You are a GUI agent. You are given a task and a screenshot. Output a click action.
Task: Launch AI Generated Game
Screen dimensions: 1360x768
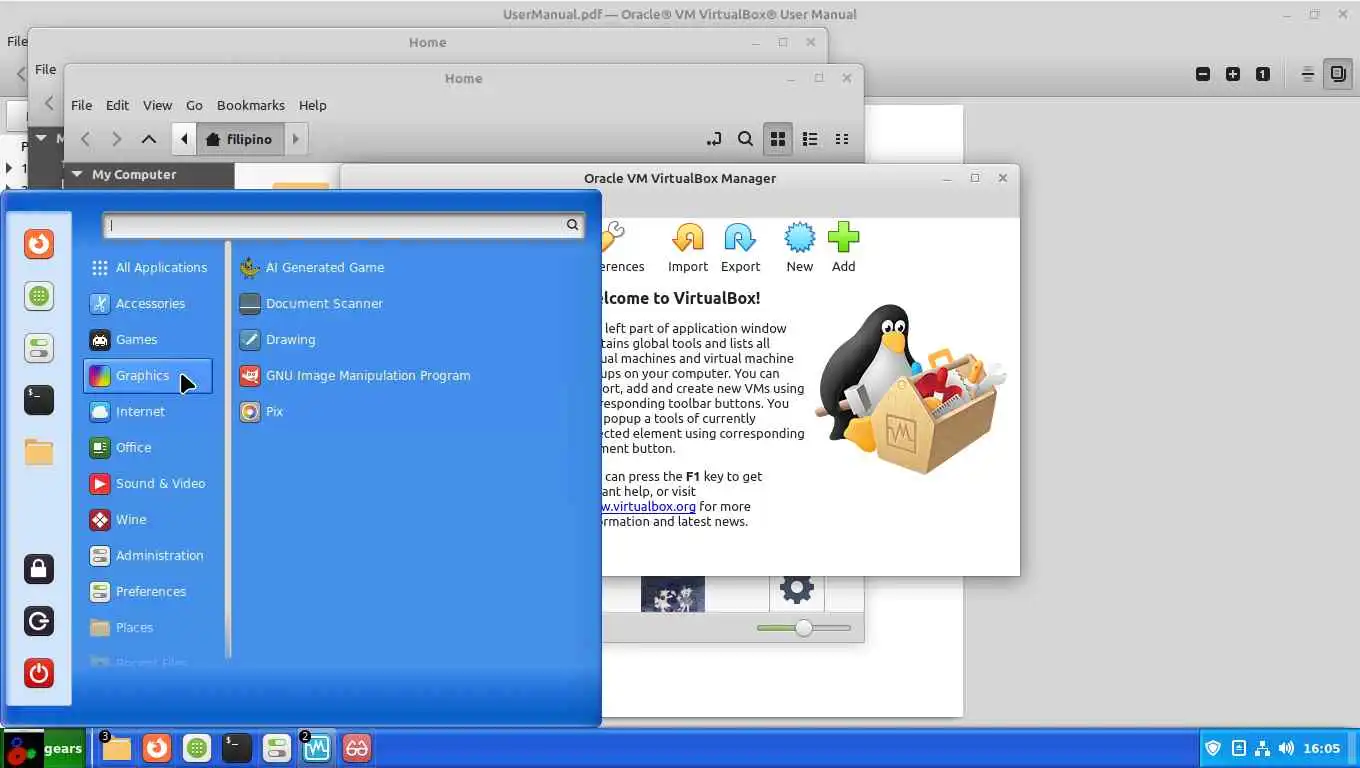point(312,267)
